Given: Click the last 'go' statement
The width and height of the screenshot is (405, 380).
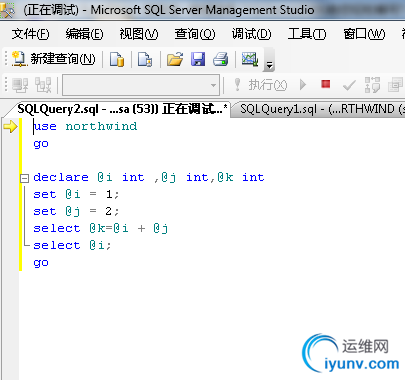Looking at the screenshot, I should coord(41,263).
